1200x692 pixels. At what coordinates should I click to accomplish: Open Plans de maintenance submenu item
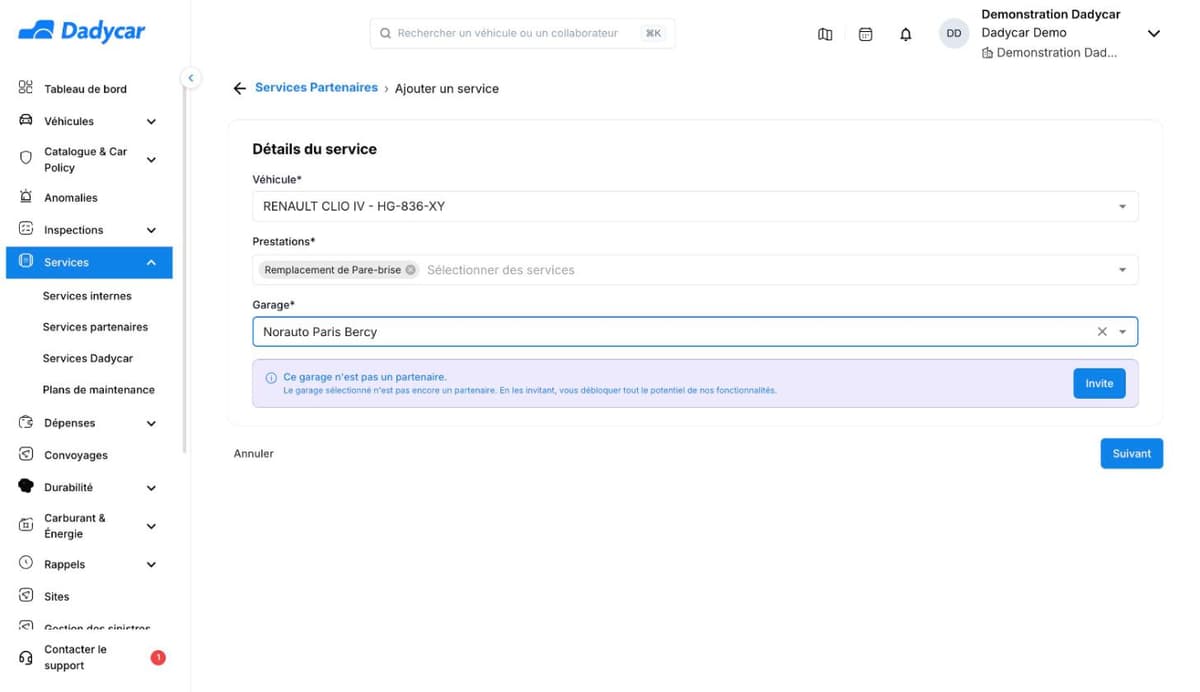[x=99, y=390]
